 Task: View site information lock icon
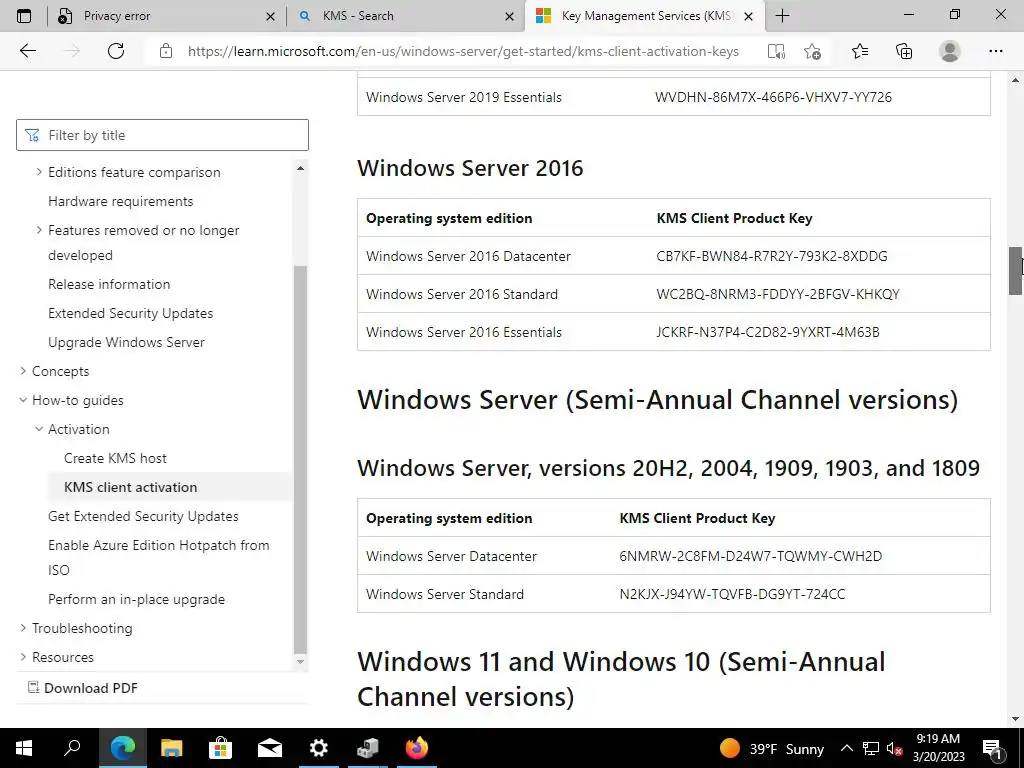(166, 51)
